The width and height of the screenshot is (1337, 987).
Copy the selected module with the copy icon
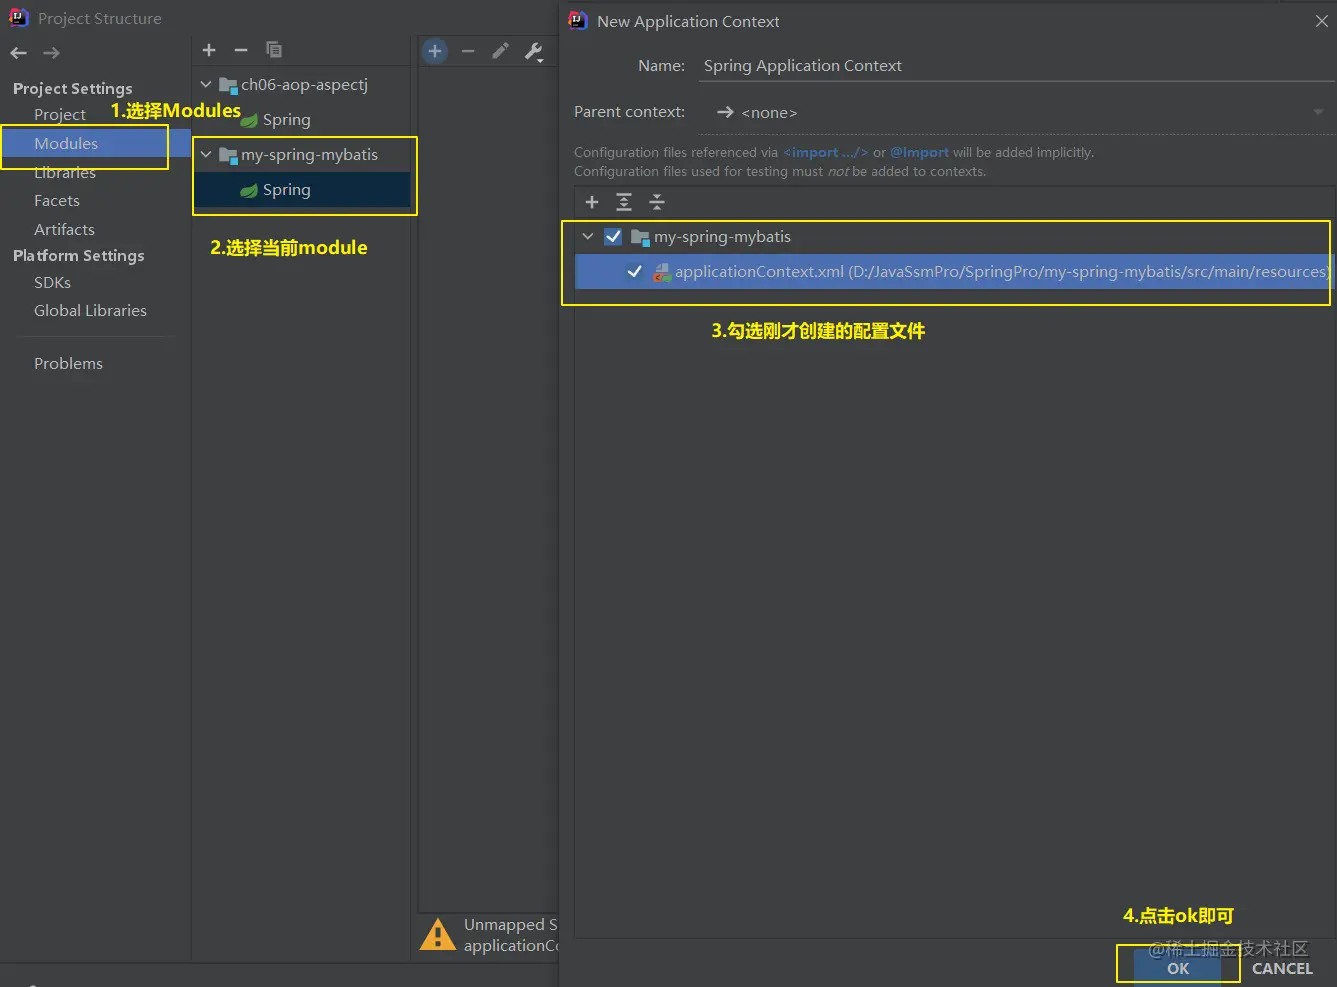[274, 50]
